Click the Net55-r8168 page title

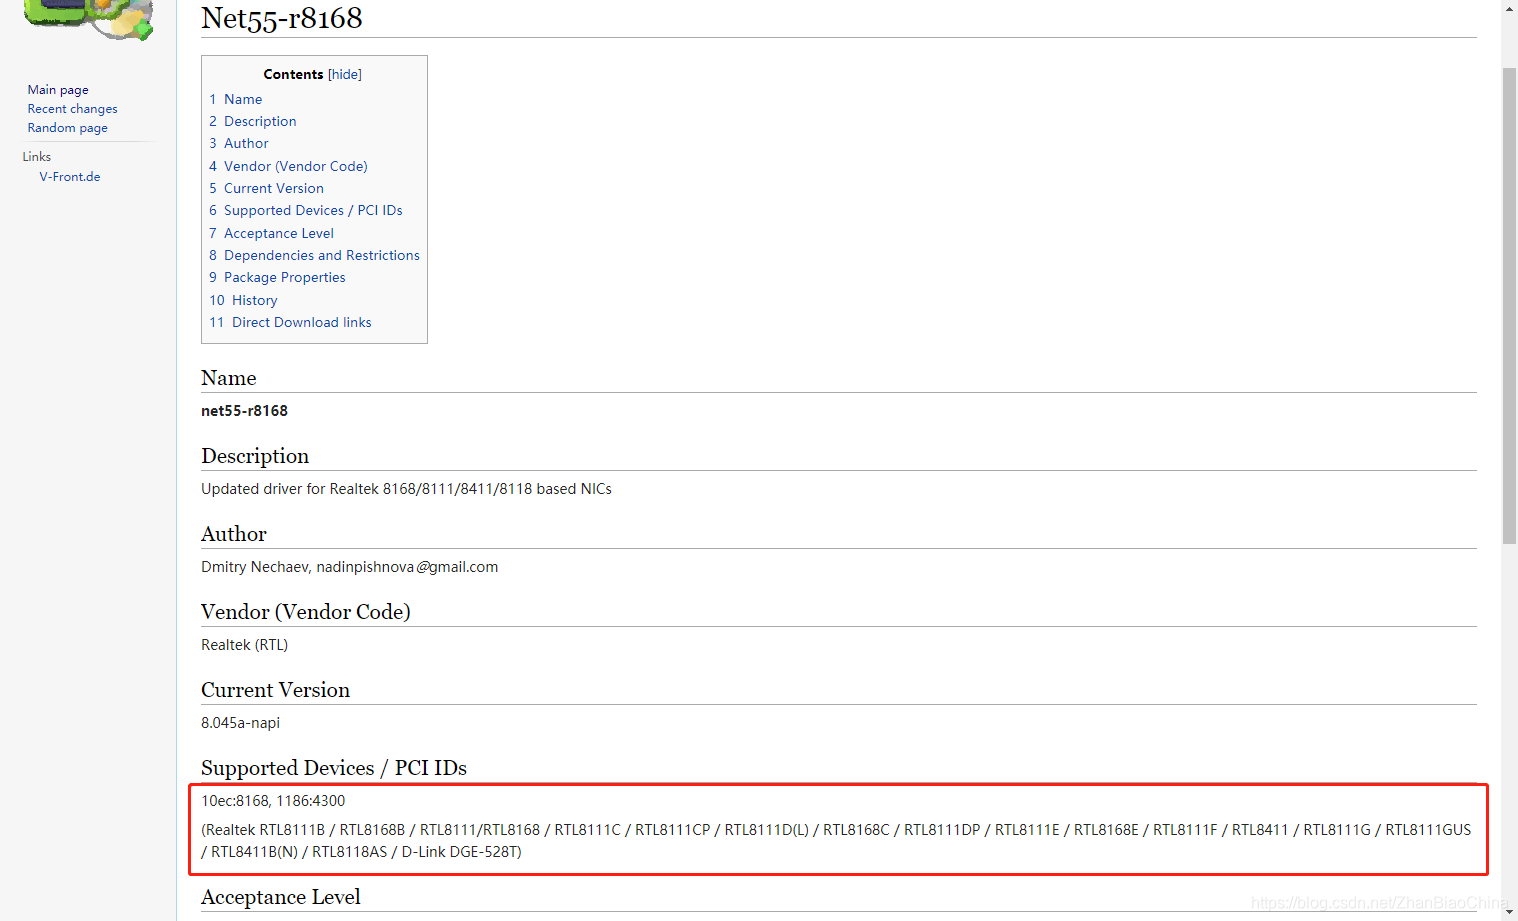click(282, 18)
